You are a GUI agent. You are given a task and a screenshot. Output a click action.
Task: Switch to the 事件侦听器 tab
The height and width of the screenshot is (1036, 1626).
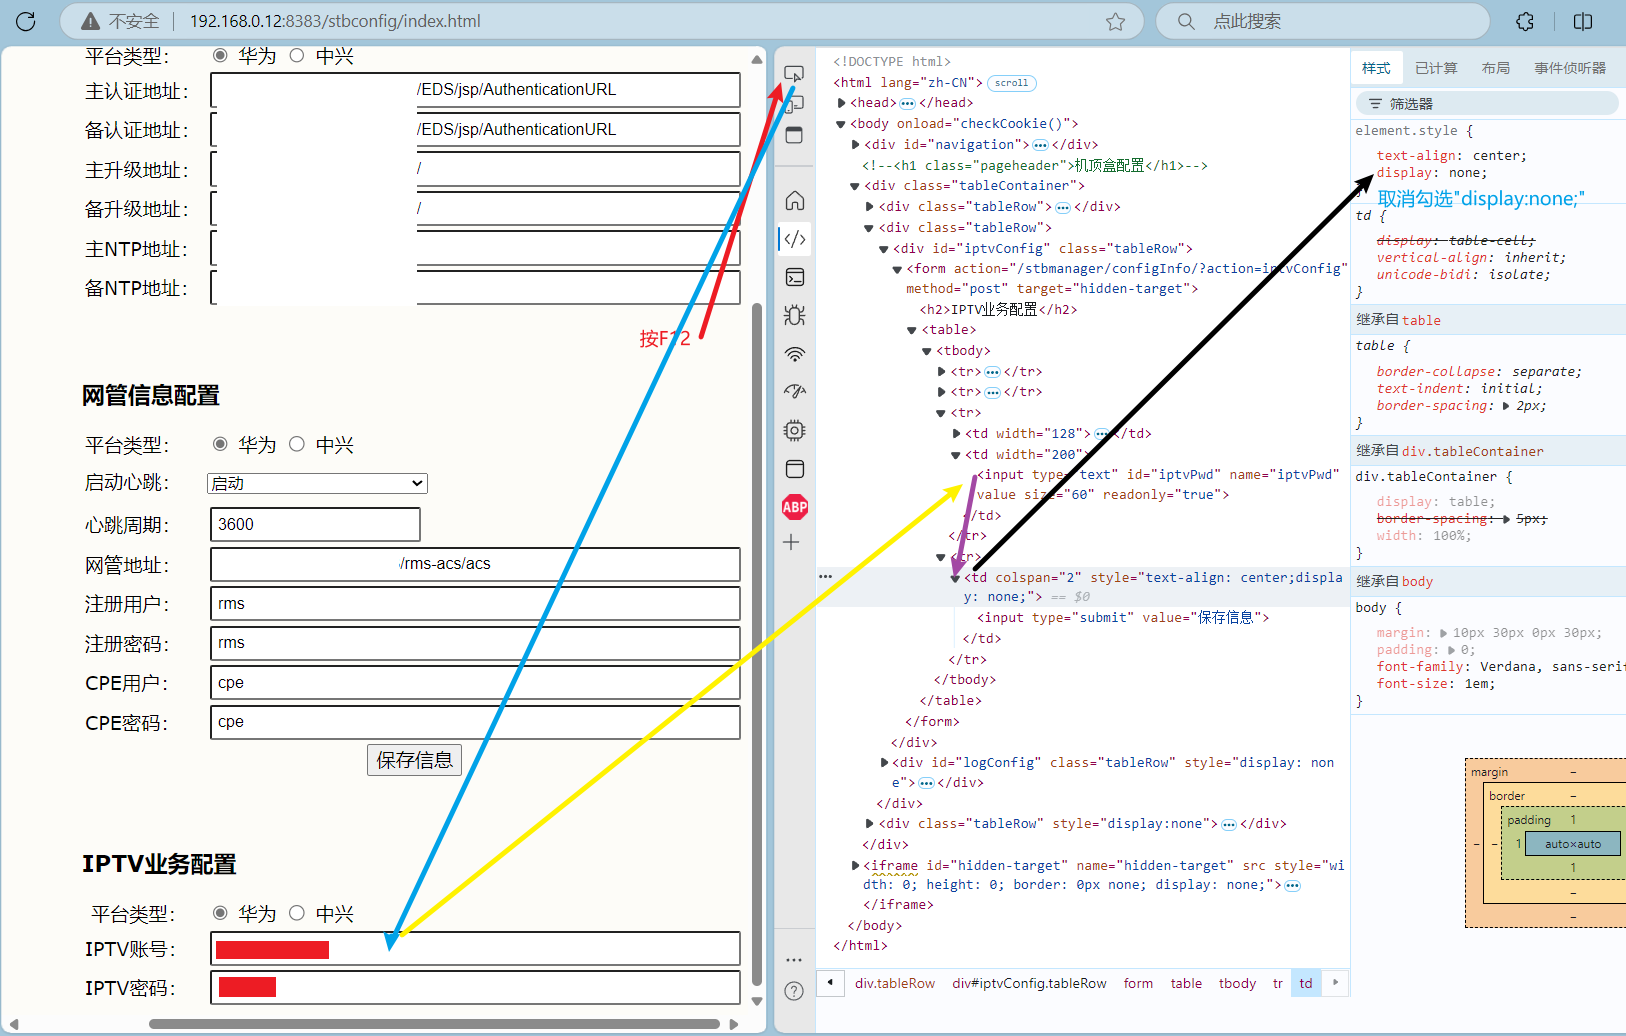(x=1569, y=68)
